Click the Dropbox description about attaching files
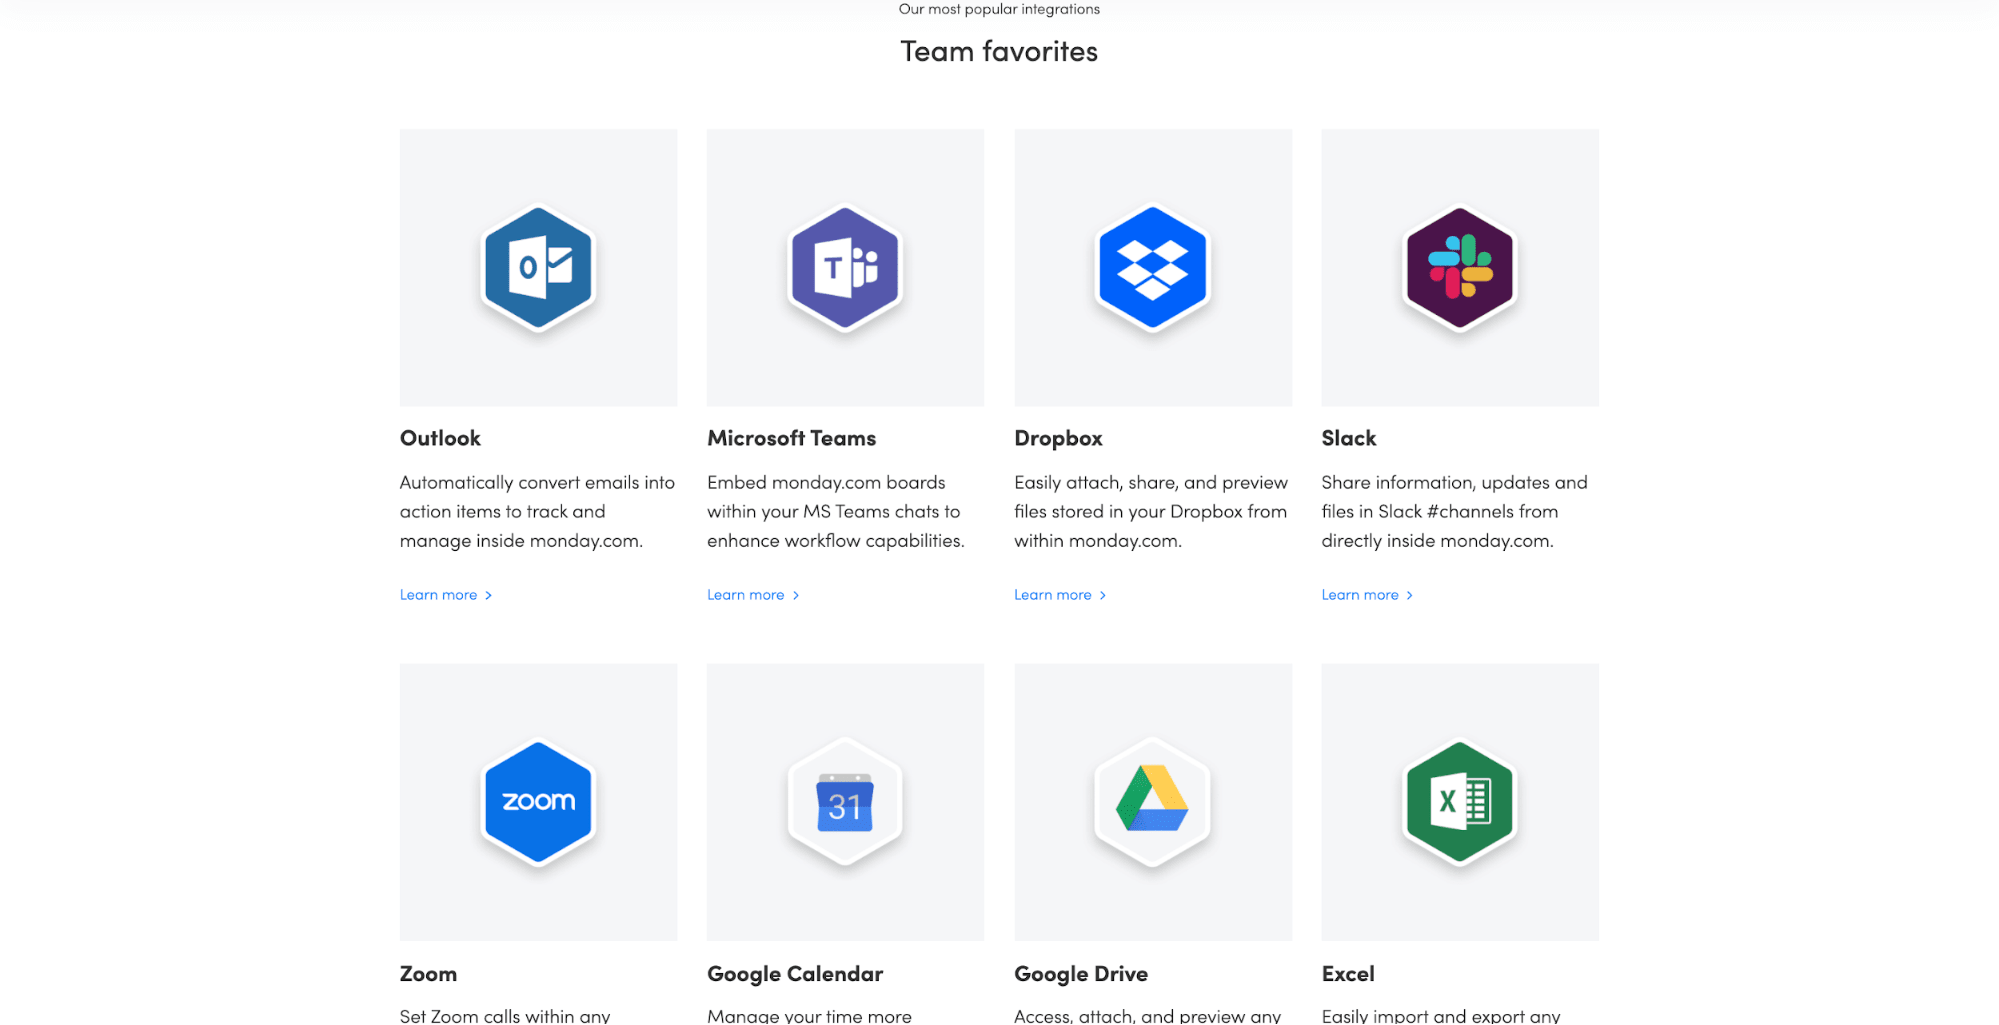The image size is (1999, 1025). pyautogui.click(x=1151, y=512)
